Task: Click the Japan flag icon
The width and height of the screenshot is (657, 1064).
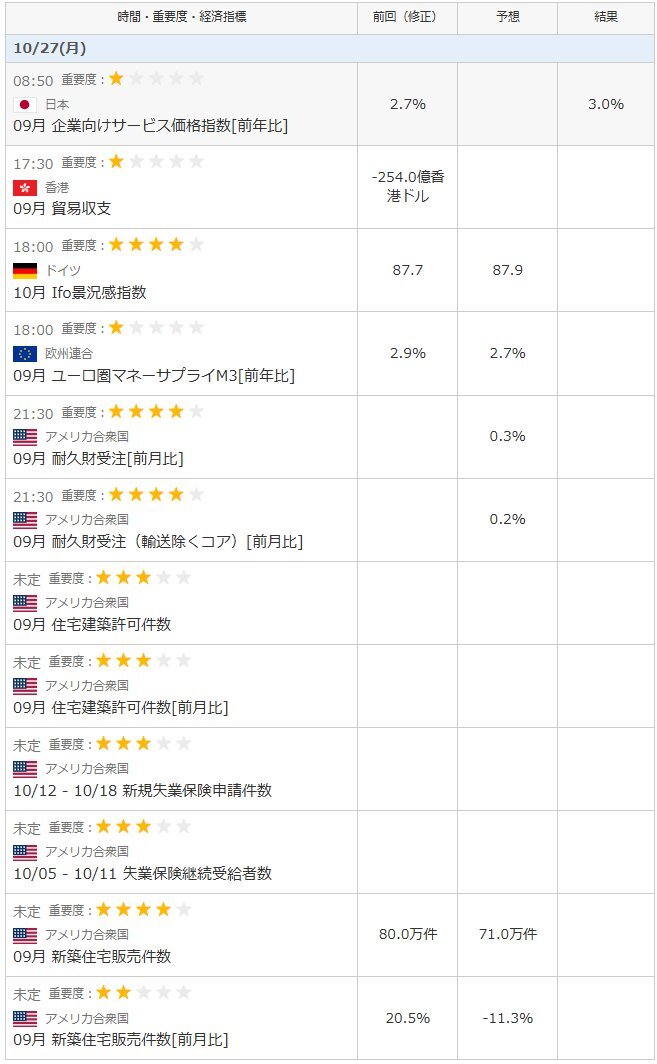Action: point(25,104)
